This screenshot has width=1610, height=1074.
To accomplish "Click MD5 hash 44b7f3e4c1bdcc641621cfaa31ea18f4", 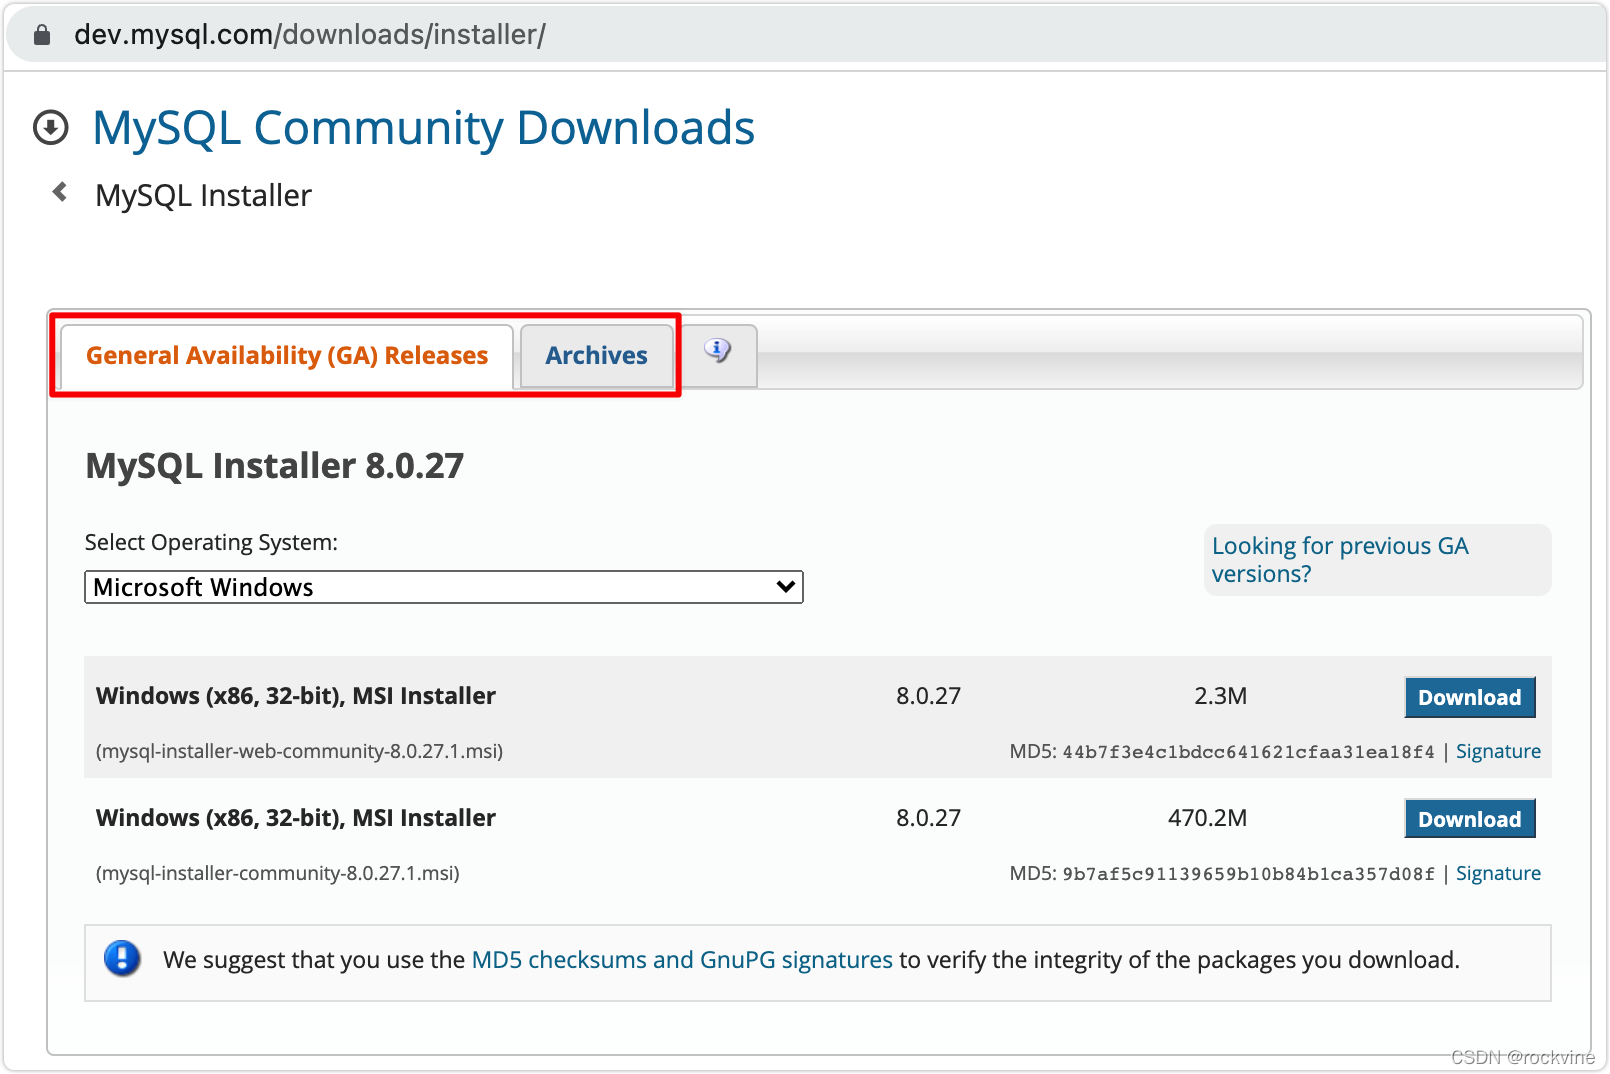I will [x=1248, y=752].
